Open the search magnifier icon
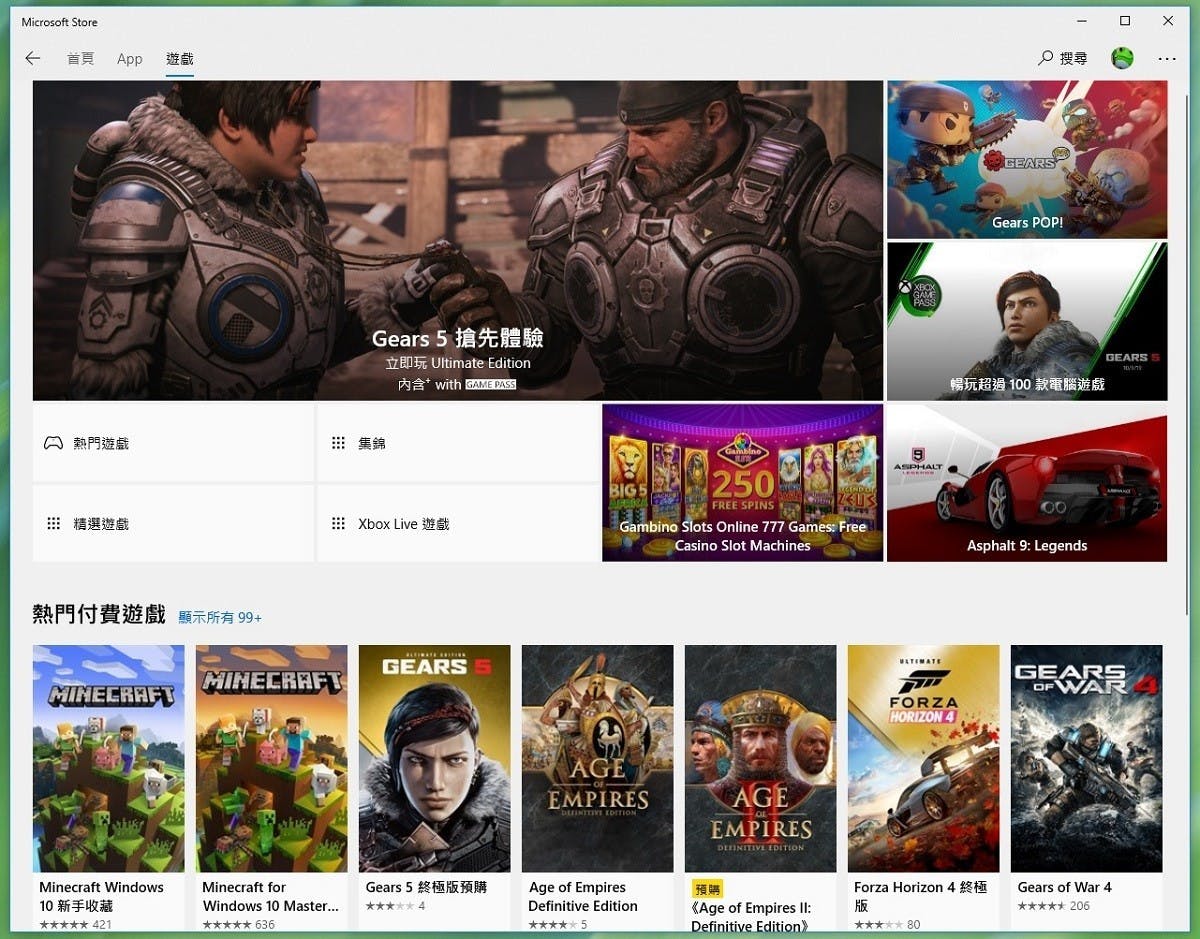Screen dimensions: 1200x939 (x=1046, y=59)
